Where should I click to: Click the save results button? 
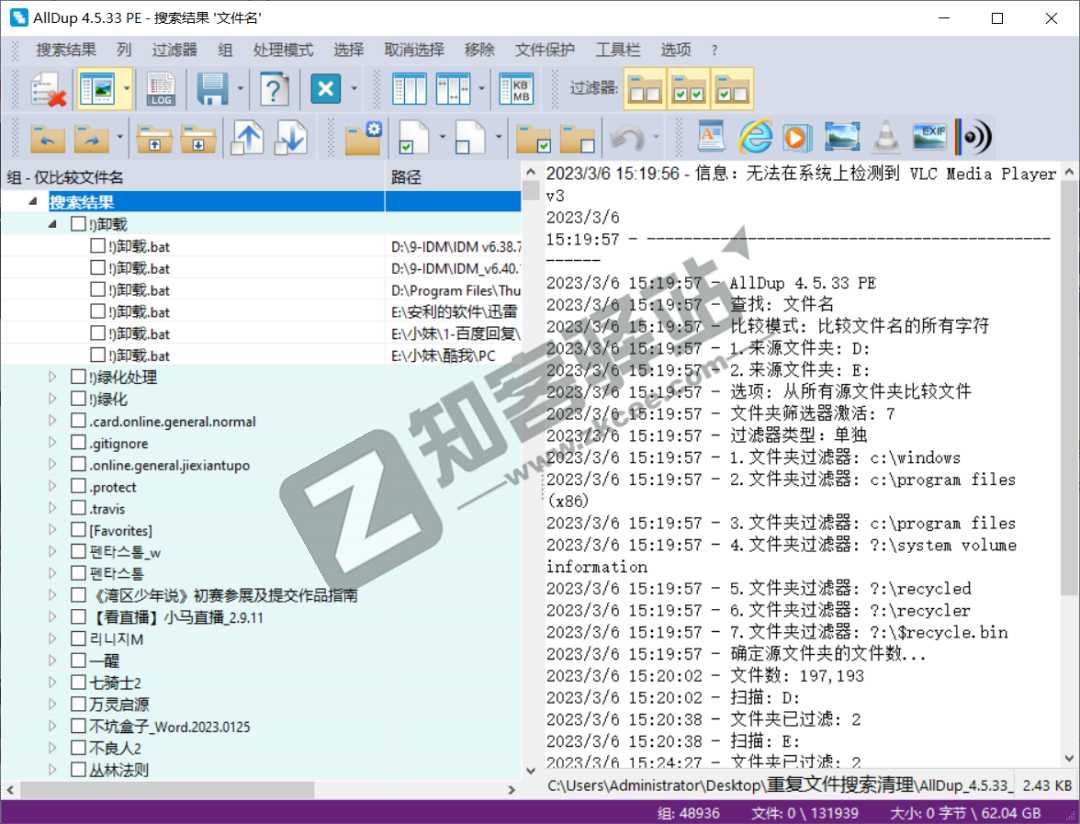tap(210, 89)
